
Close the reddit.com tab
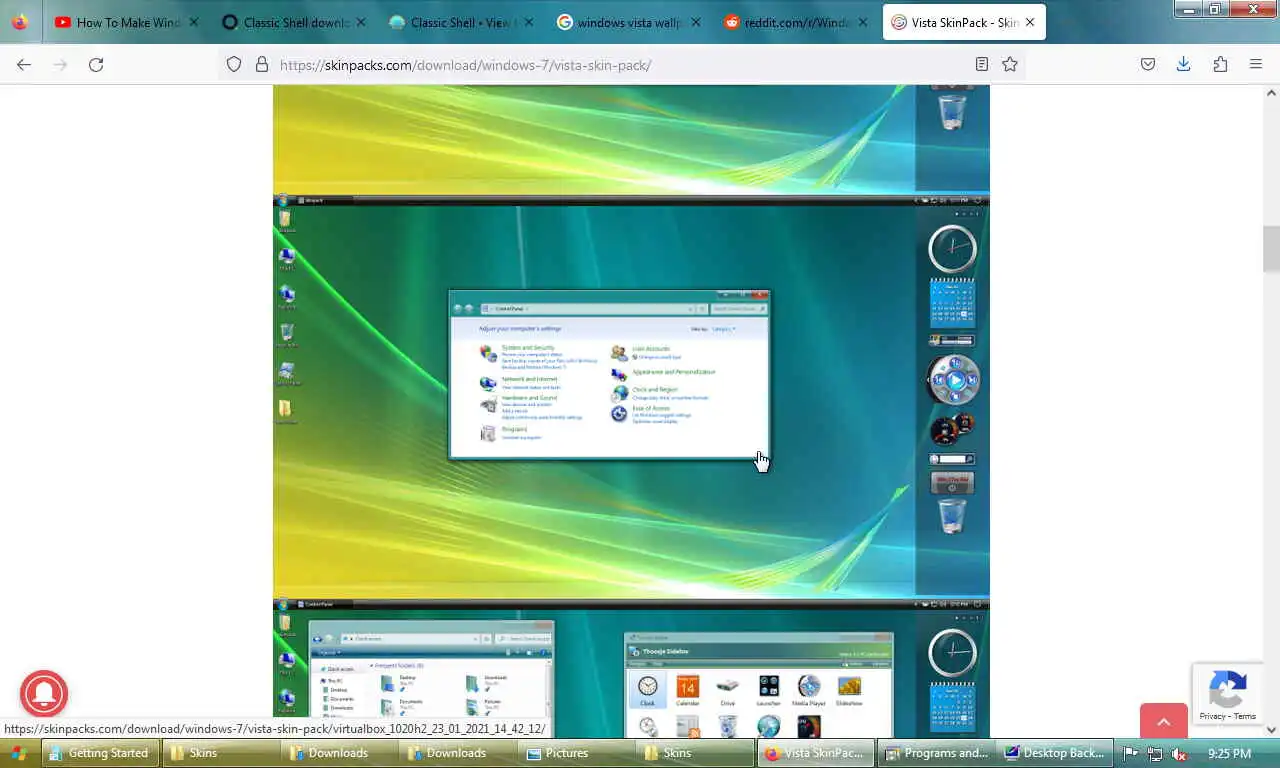coord(862,22)
